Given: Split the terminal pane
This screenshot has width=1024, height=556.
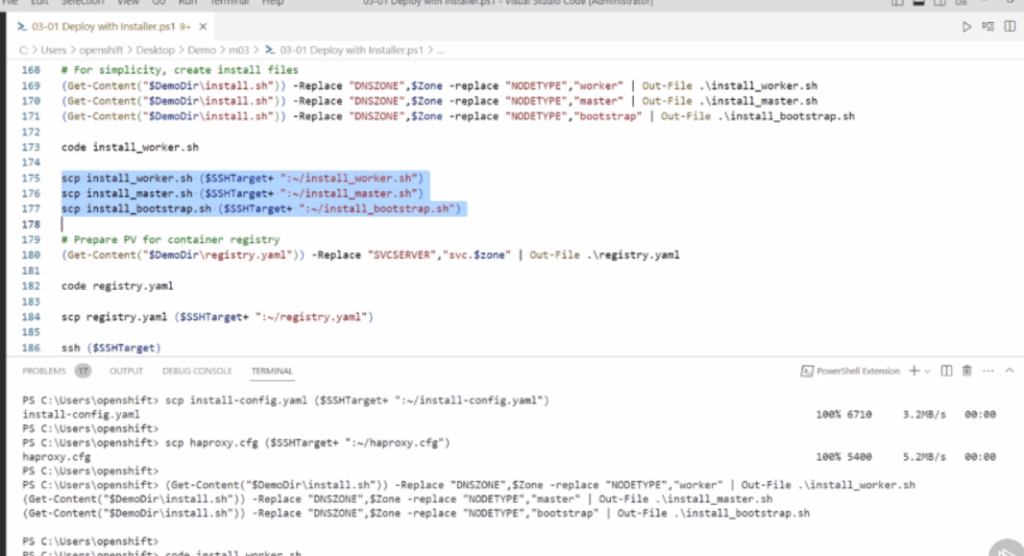Looking at the screenshot, I should point(946,371).
